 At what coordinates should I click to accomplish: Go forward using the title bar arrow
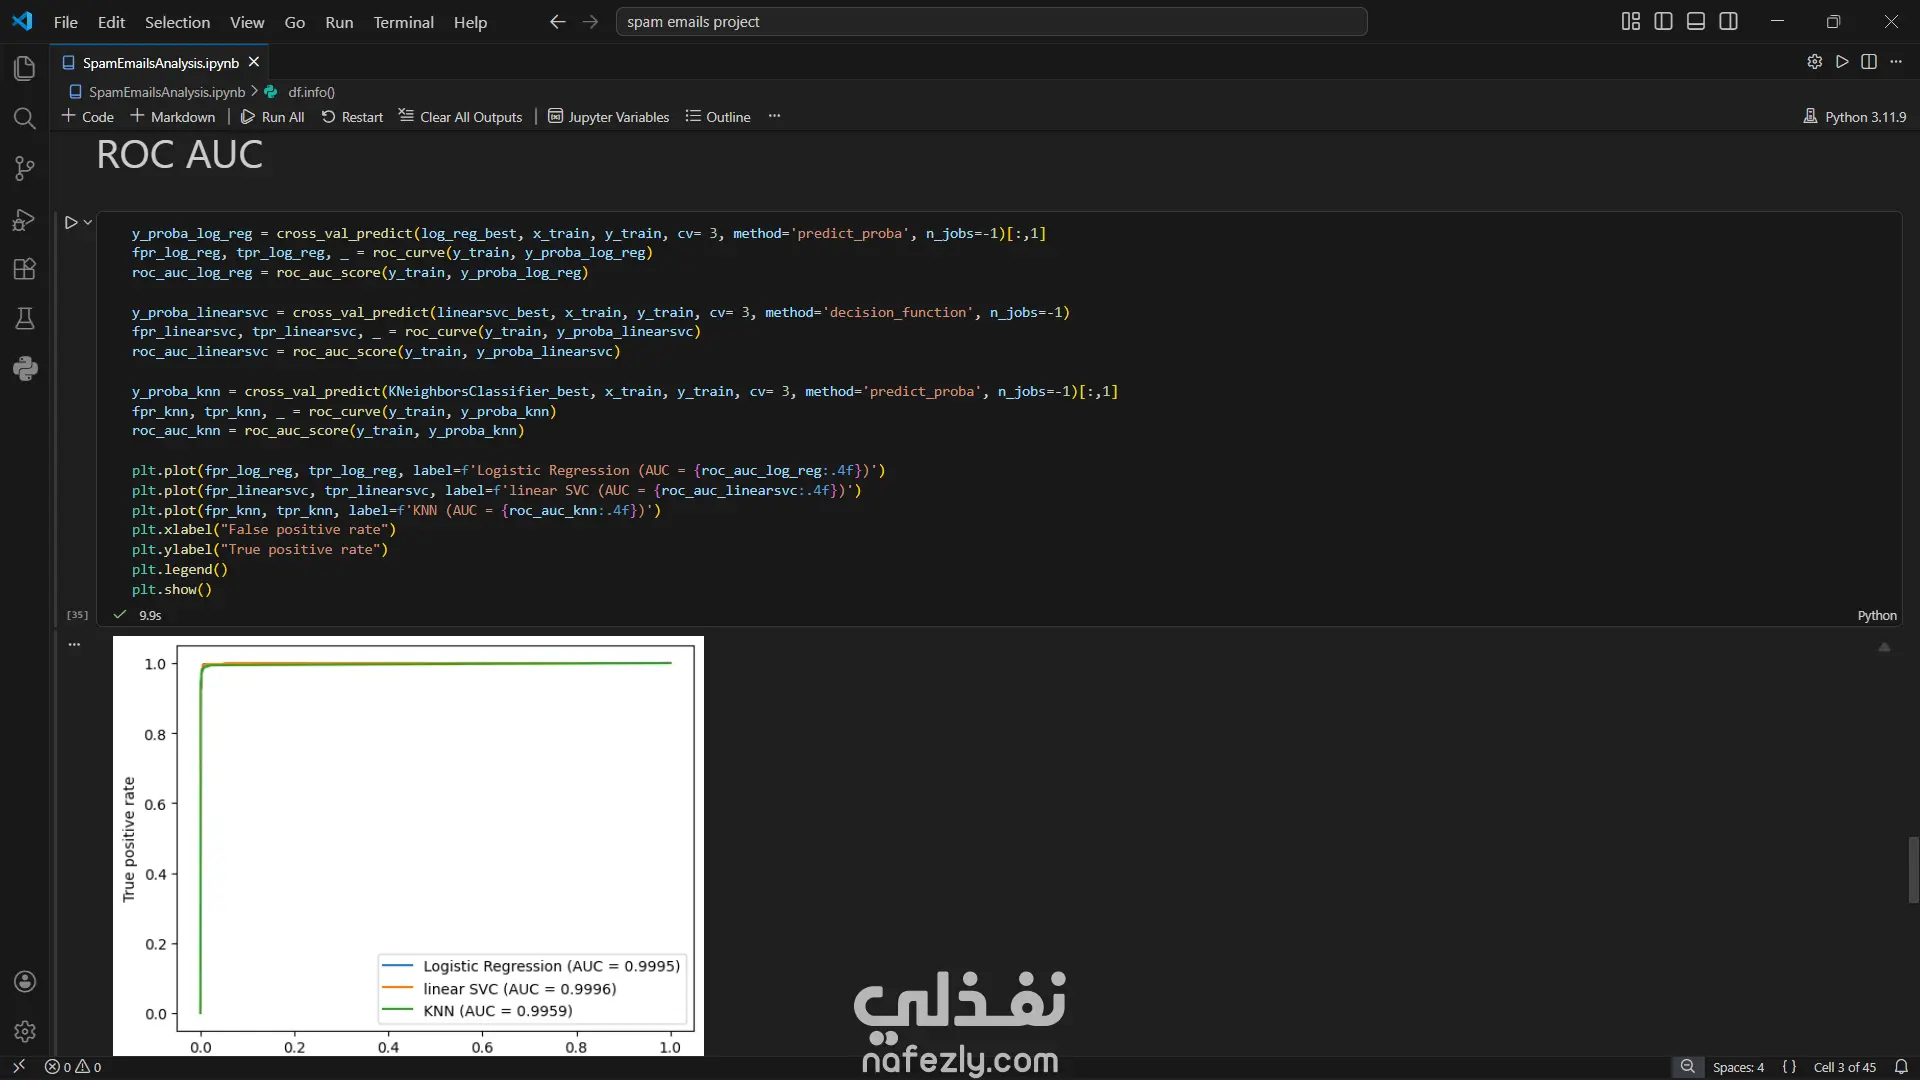tap(591, 22)
